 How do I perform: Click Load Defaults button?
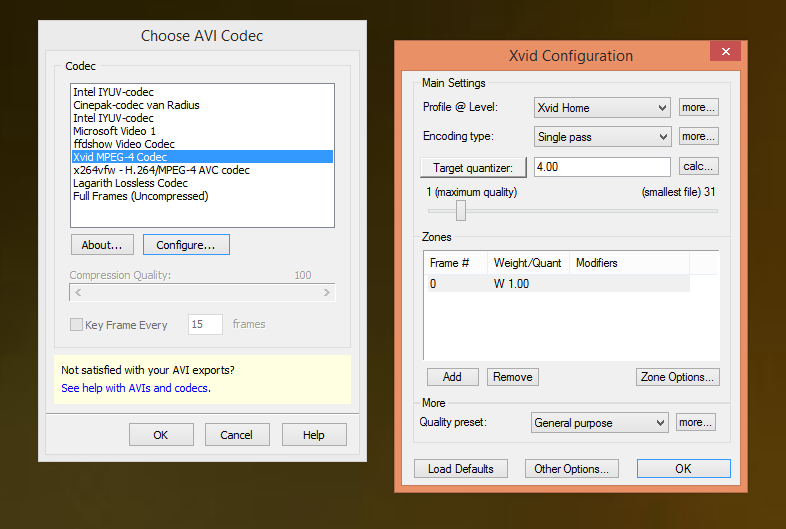point(461,469)
